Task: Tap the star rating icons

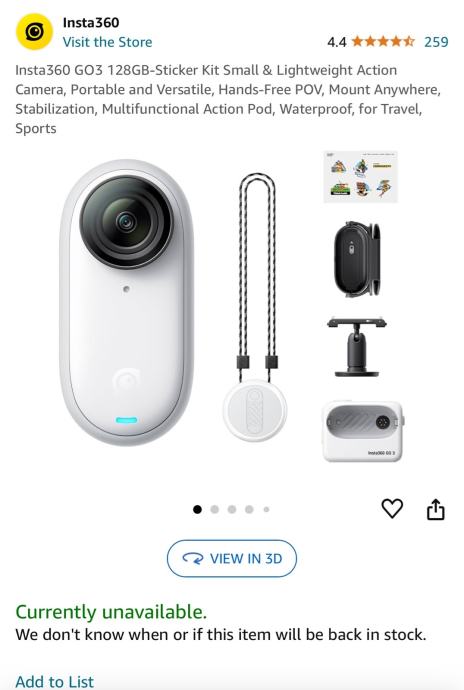Action: point(383,42)
